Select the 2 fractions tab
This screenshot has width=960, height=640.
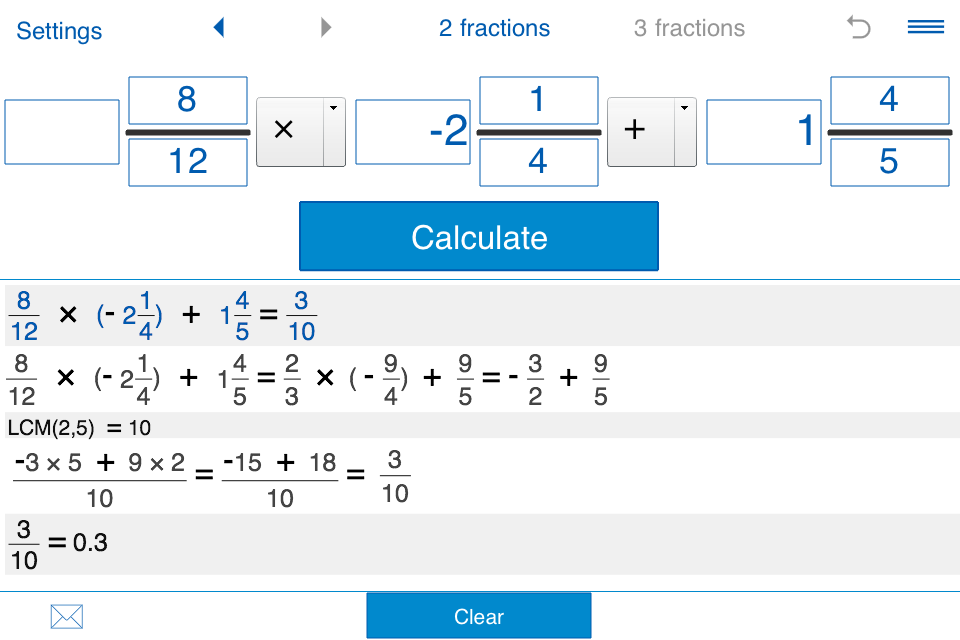click(494, 27)
